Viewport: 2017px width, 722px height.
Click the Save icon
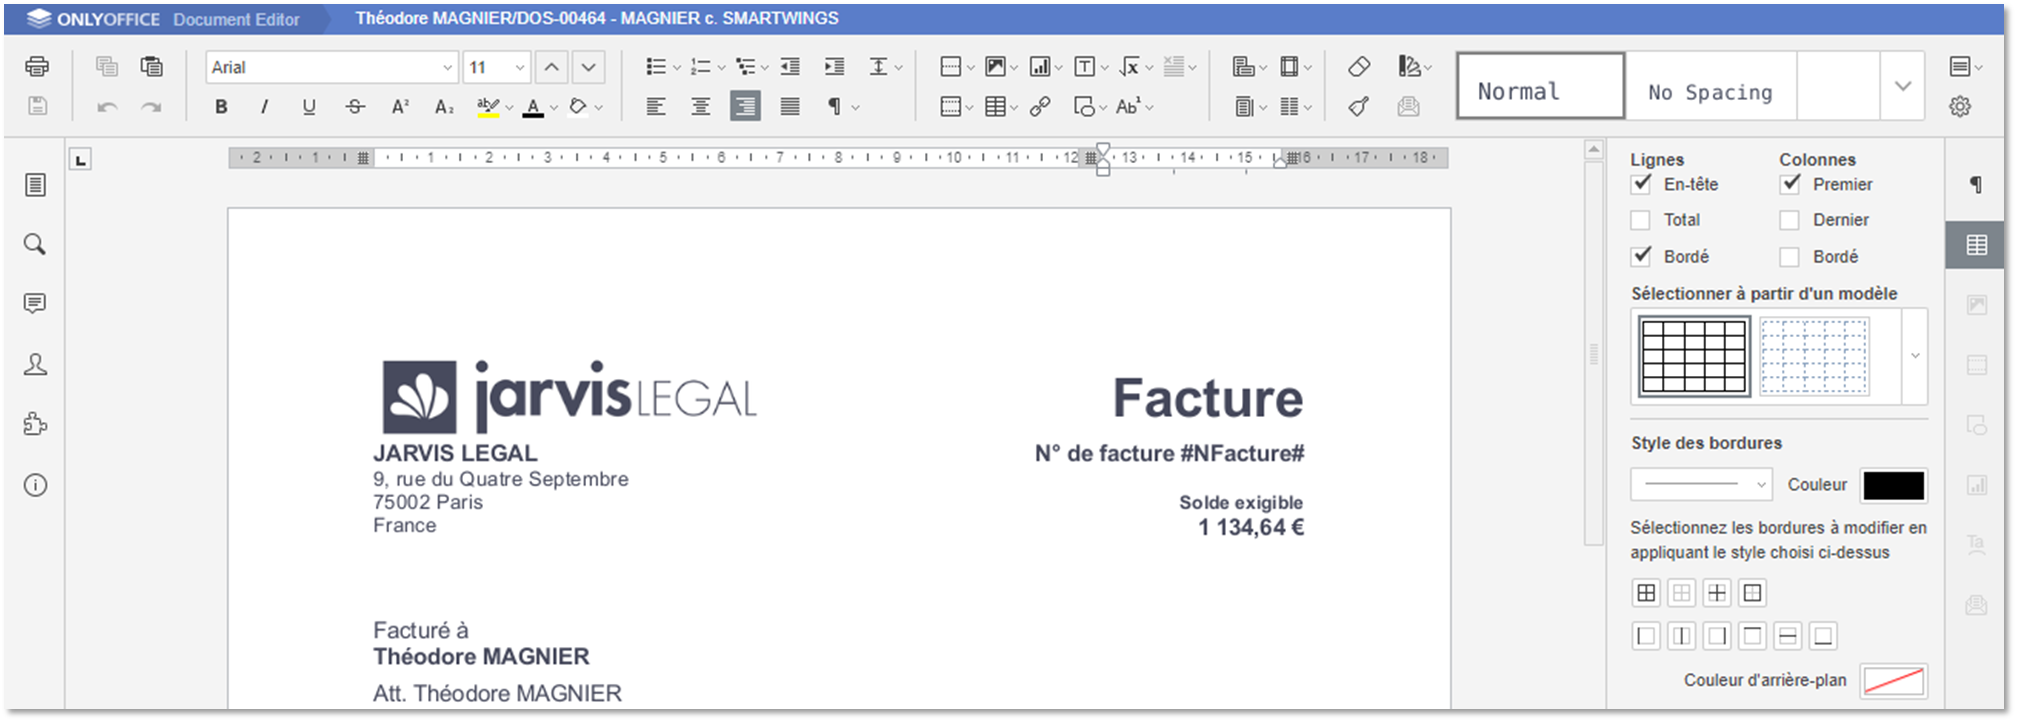tap(37, 106)
